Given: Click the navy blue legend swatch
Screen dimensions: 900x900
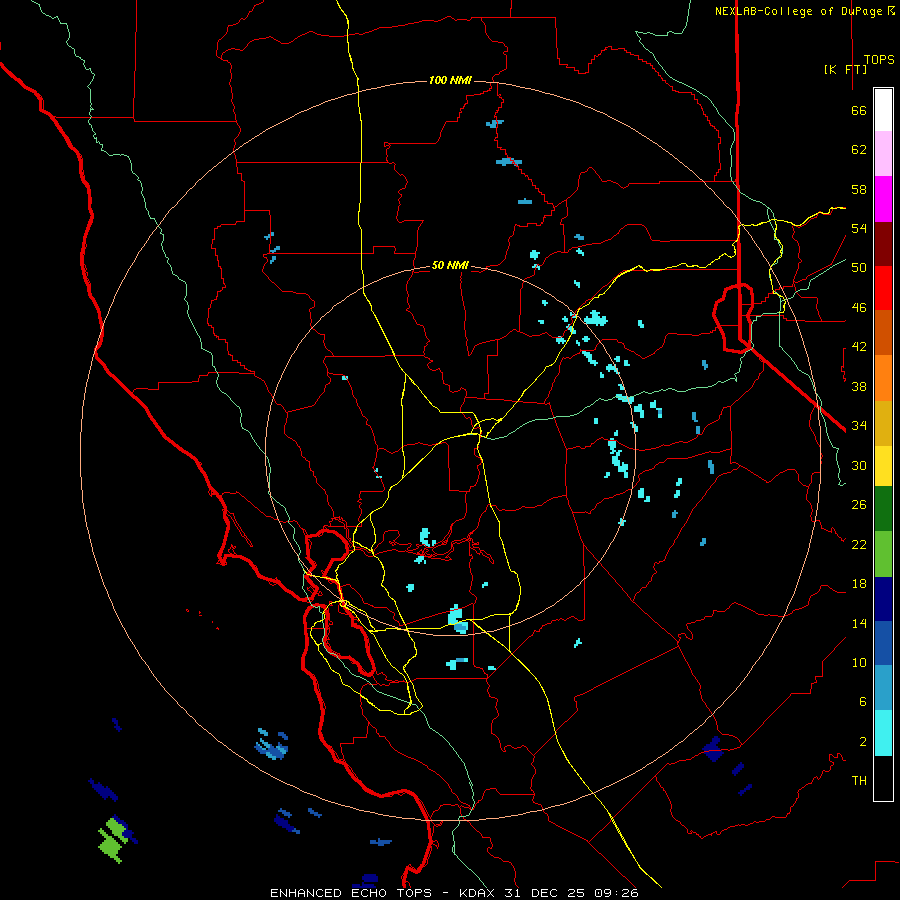Looking at the screenshot, I should pyautogui.click(x=883, y=599).
